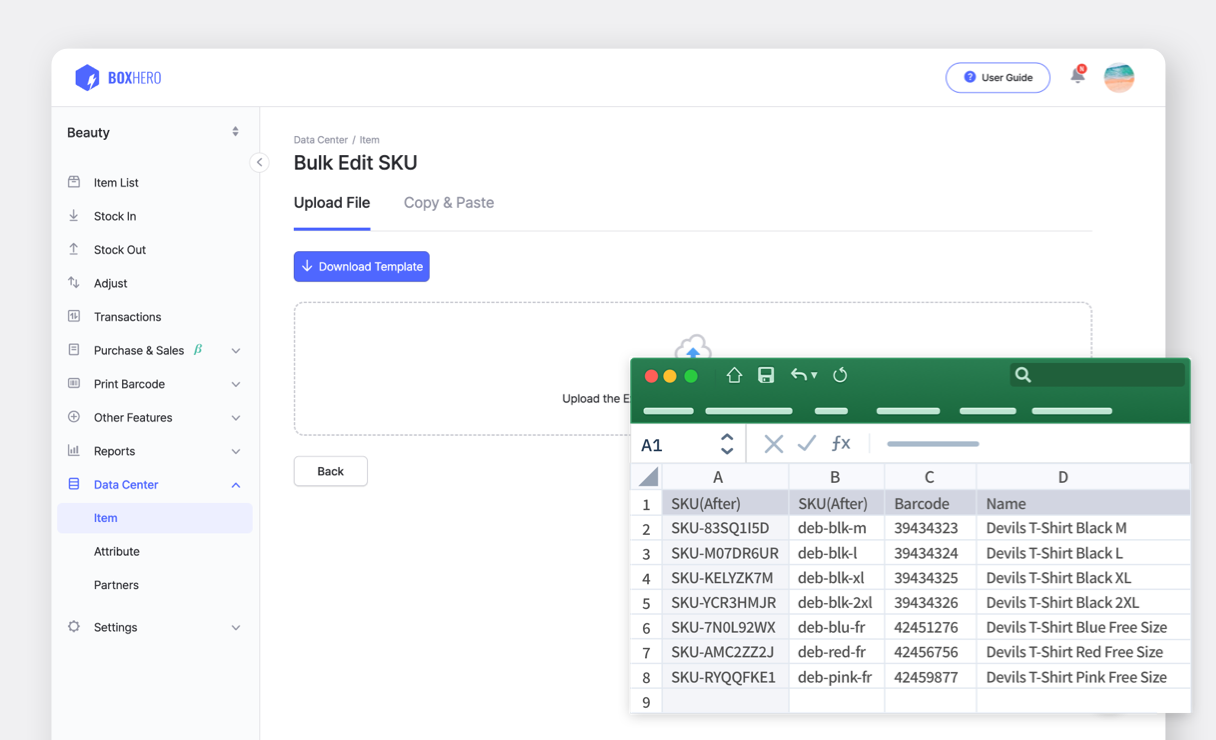1216x740 pixels.
Task: Click the Download Template button
Action: point(361,266)
